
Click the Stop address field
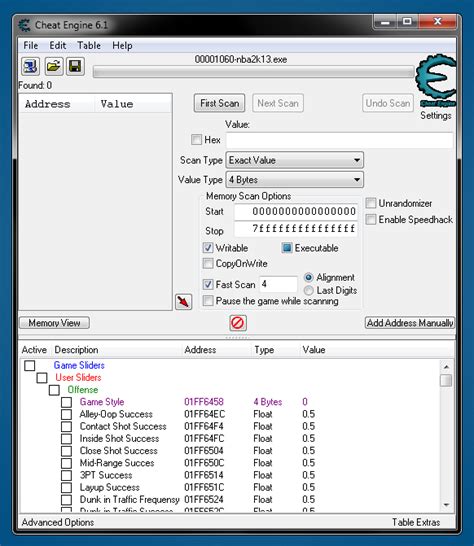point(296,229)
